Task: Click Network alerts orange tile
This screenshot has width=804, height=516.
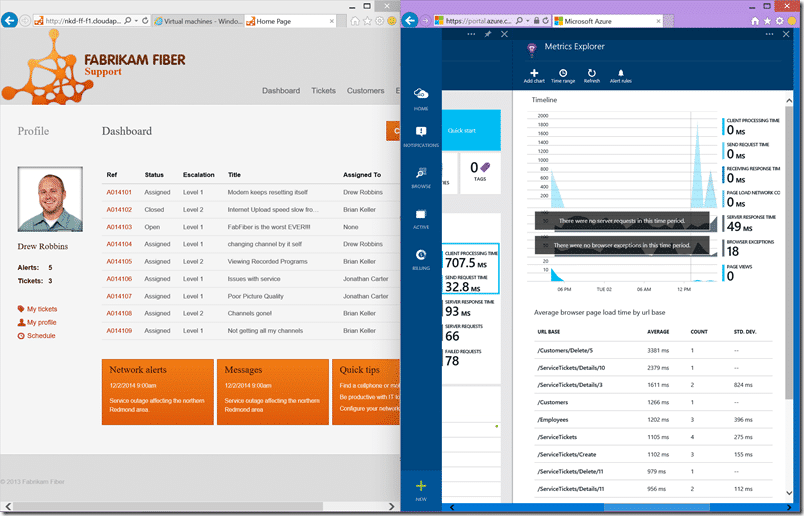Action: [x=157, y=392]
